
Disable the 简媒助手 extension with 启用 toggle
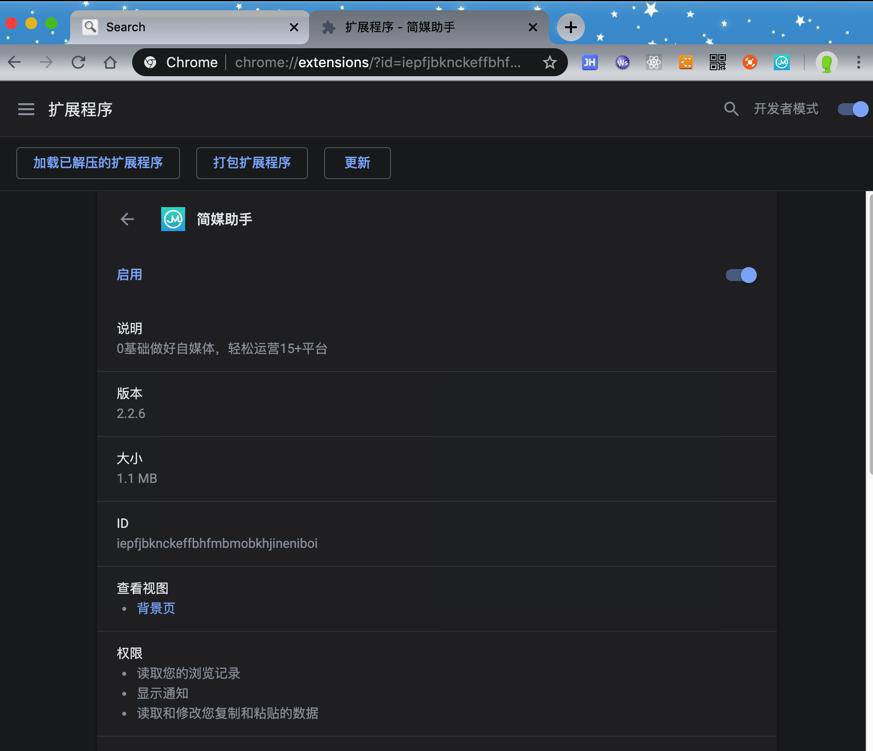point(741,275)
